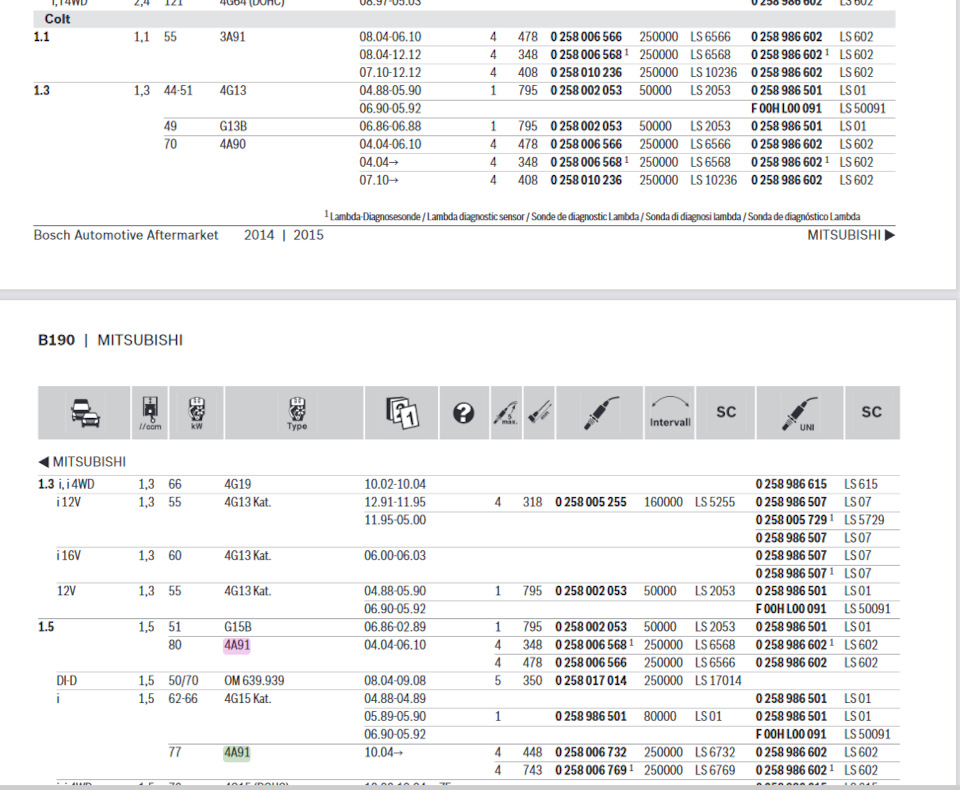Select the 'B190' page number
The width and height of the screenshot is (960, 790).
click(56, 340)
